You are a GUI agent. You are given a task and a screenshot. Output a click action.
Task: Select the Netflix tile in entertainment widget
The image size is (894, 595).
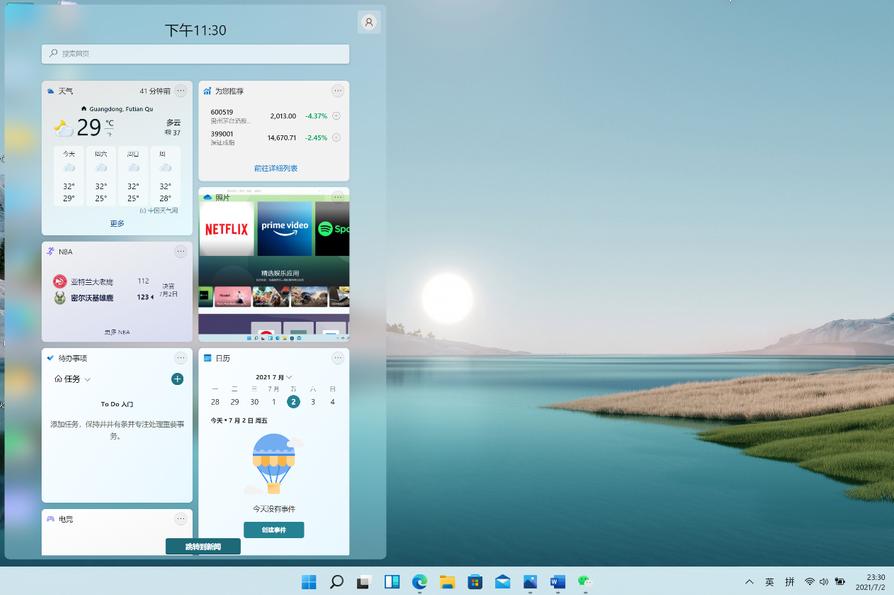(227, 228)
